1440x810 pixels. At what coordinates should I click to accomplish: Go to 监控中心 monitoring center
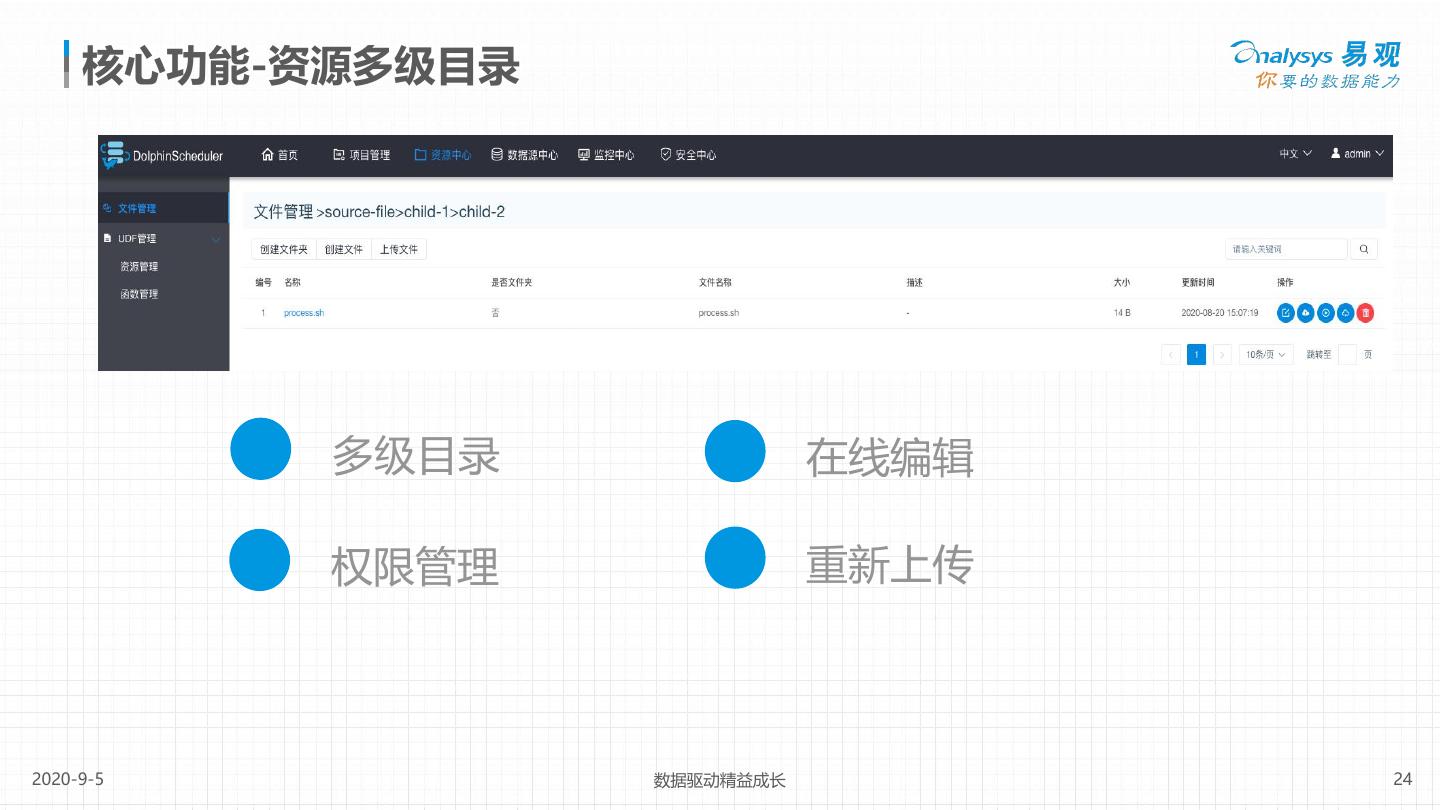(x=606, y=155)
